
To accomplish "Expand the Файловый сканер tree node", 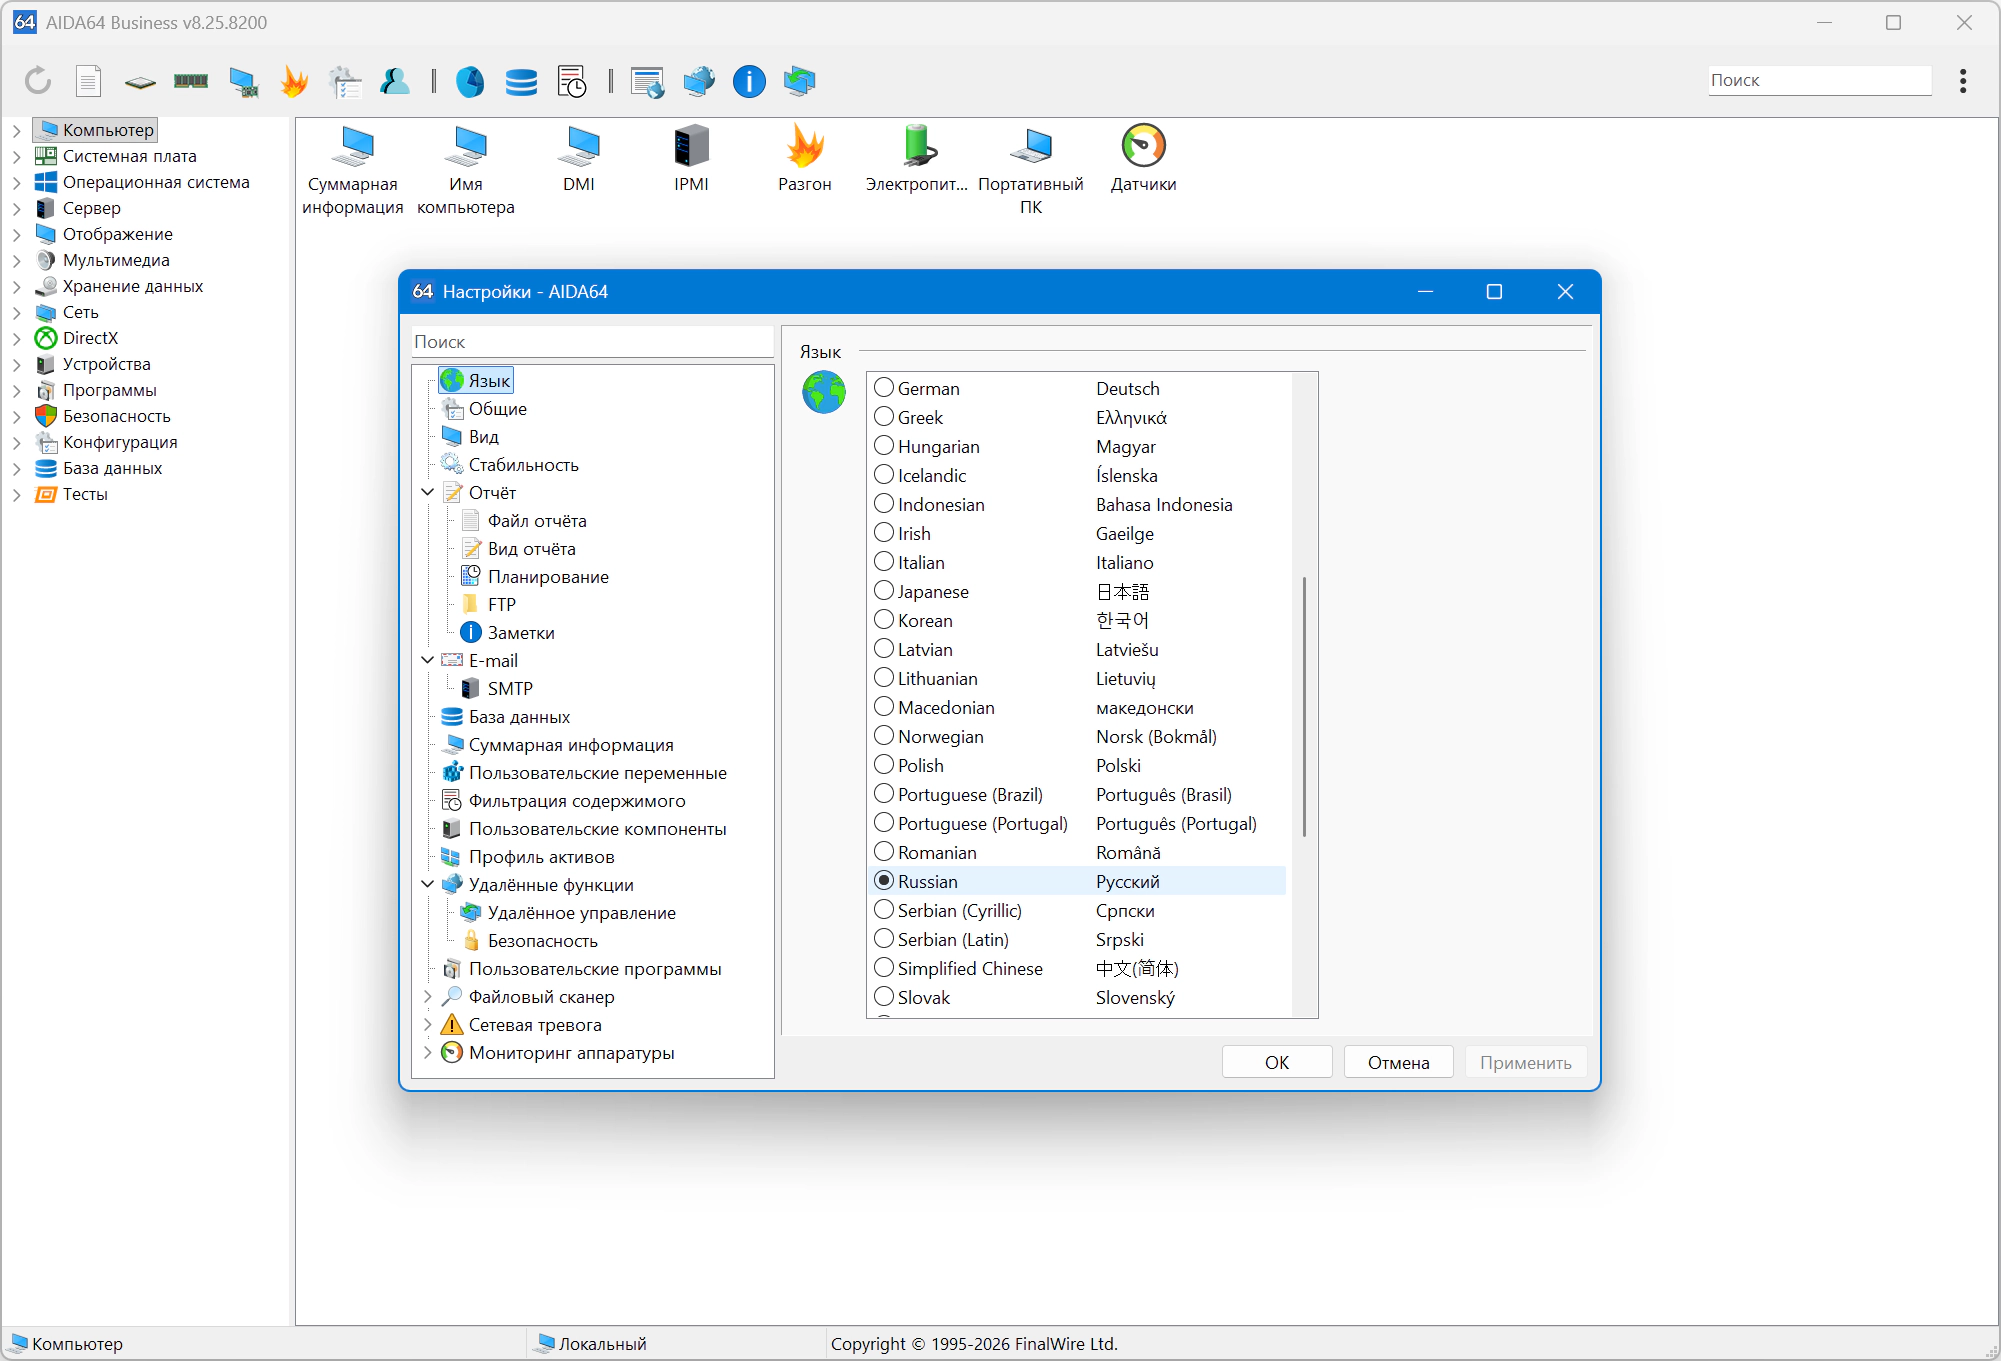I will [x=428, y=997].
